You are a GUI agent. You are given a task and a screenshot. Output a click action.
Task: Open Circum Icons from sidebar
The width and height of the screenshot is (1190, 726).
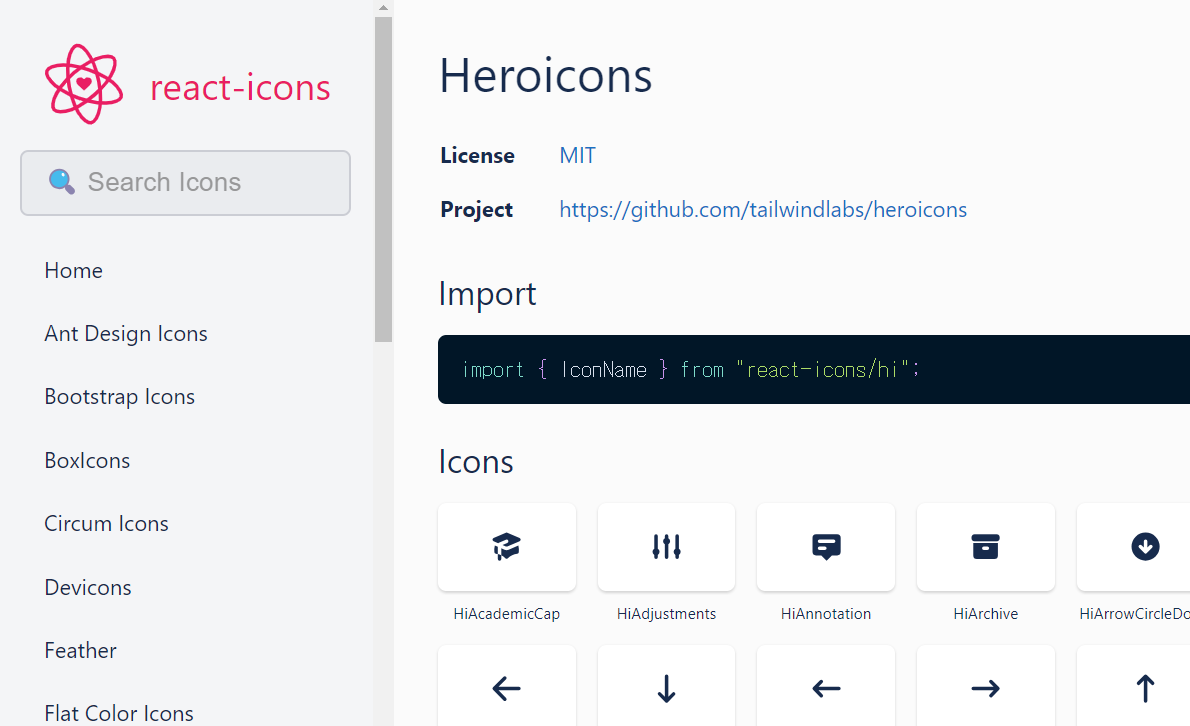click(106, 523)
